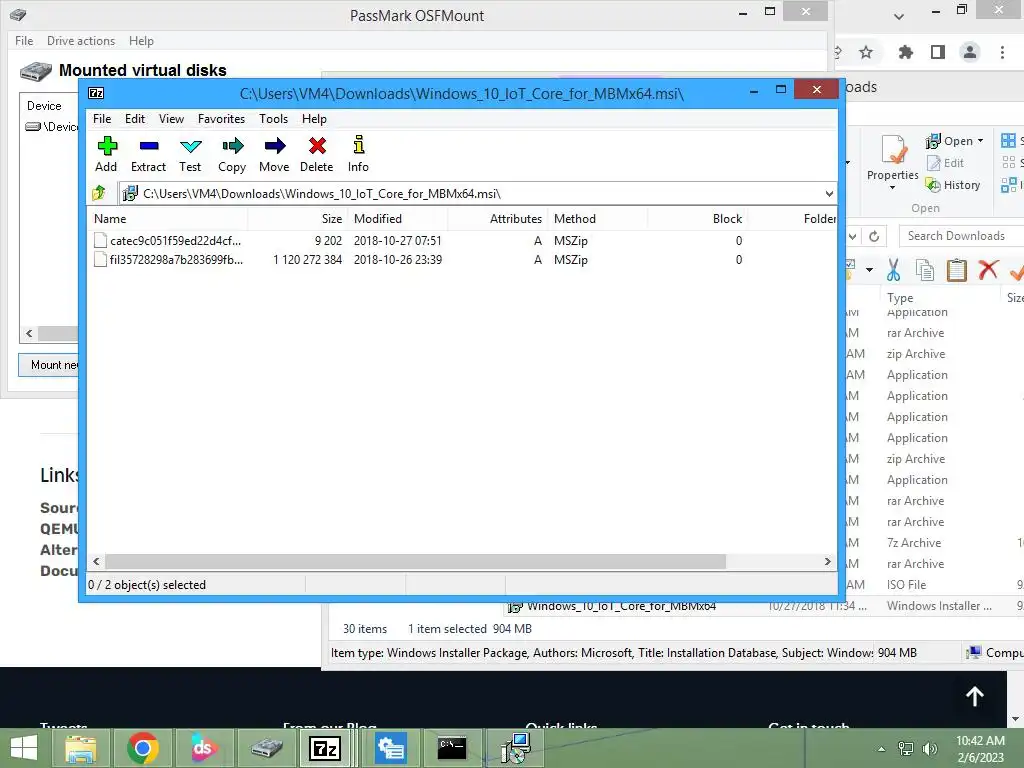The height and width of the screenshot is (768, 1024).
Task: Click the Chrome tab search chevron
Action: pos(899,16)
